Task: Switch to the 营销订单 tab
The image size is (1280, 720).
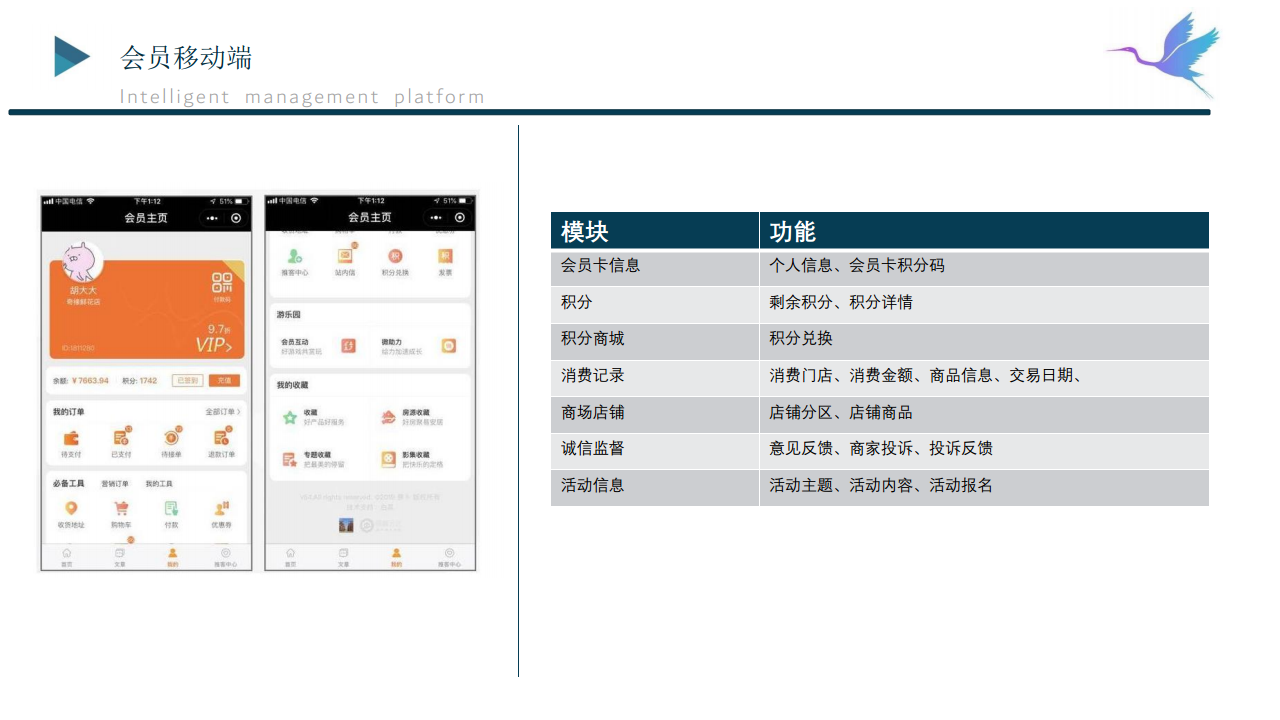Action: [x=115, y=484]
